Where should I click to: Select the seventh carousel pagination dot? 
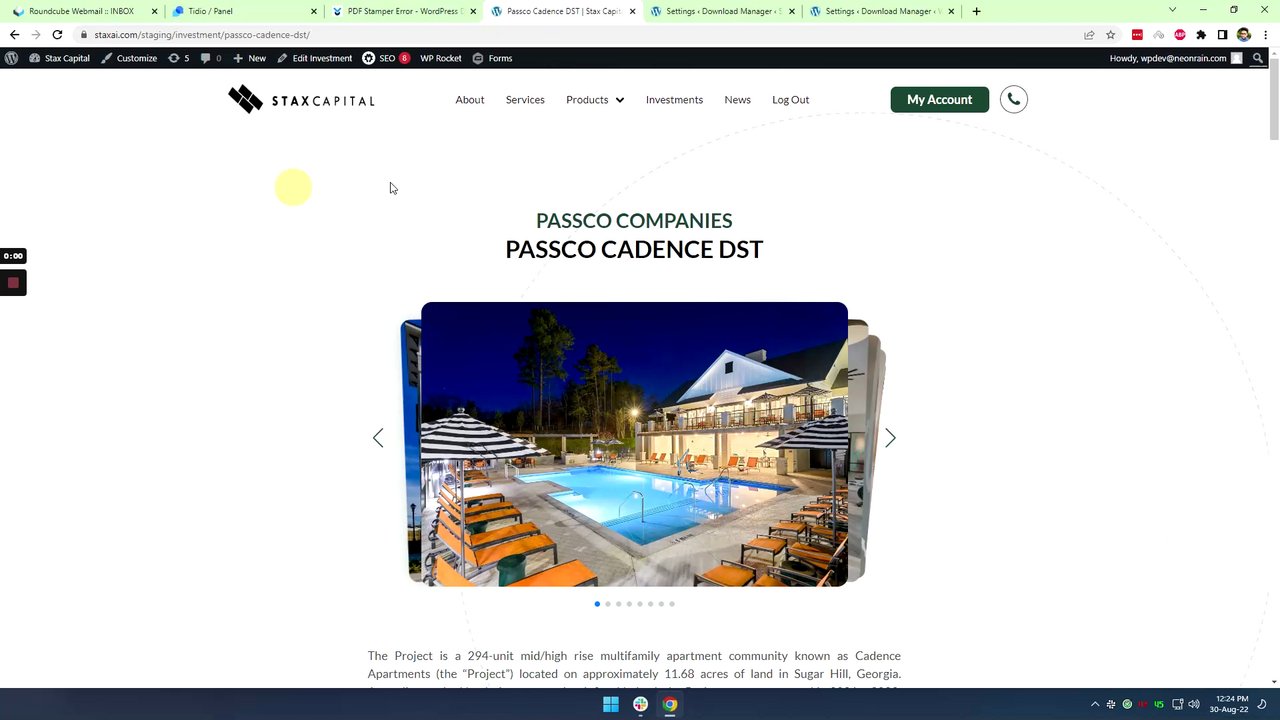[661, 604]
